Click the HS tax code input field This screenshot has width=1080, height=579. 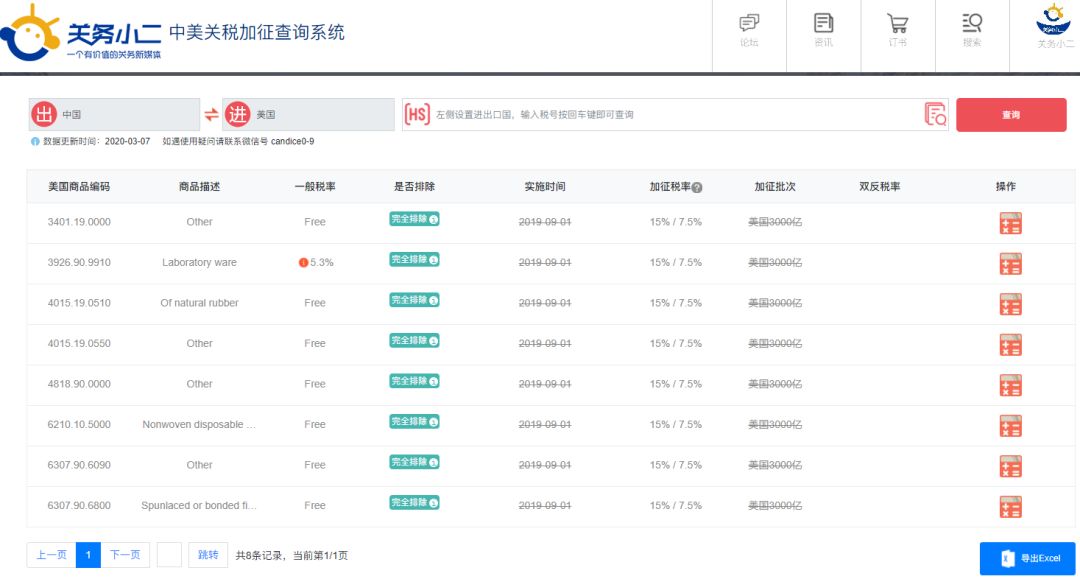pyautogui.click(x=650, y=114)
